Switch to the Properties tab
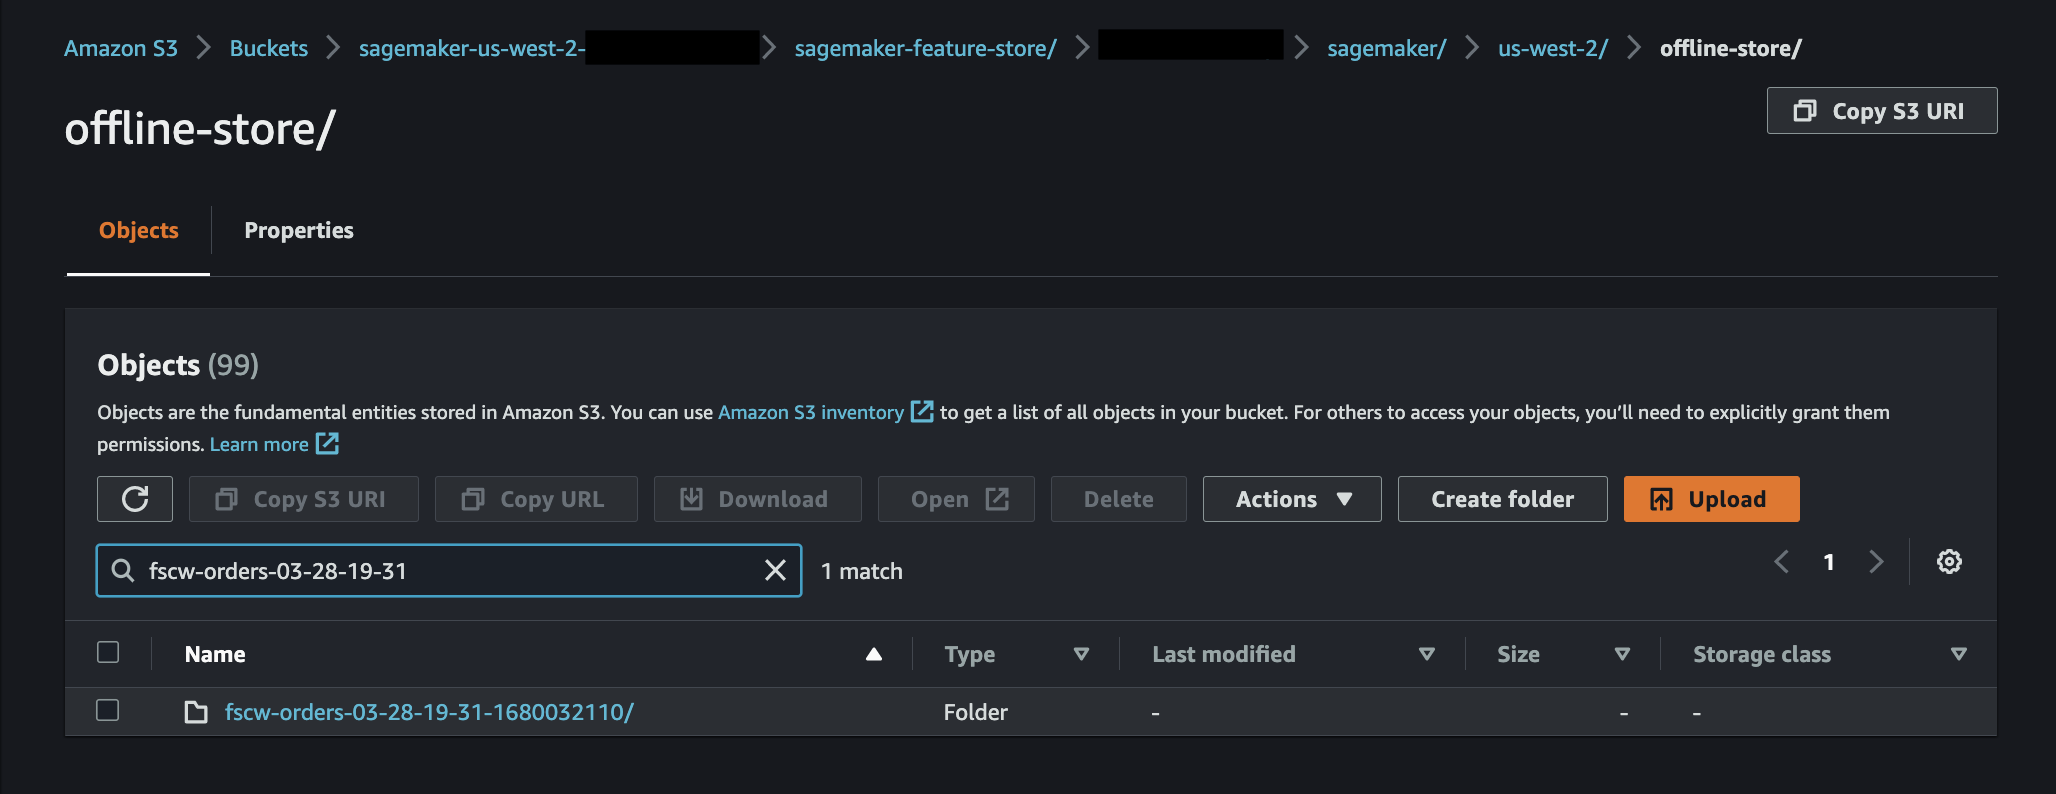 click(299, 230)
